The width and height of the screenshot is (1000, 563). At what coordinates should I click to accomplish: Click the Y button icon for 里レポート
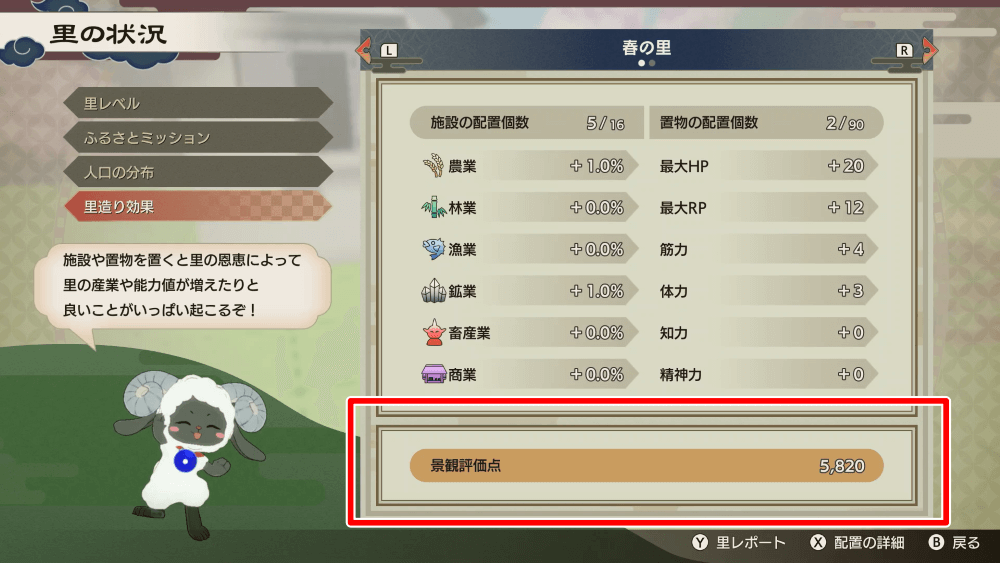(700, 542)
